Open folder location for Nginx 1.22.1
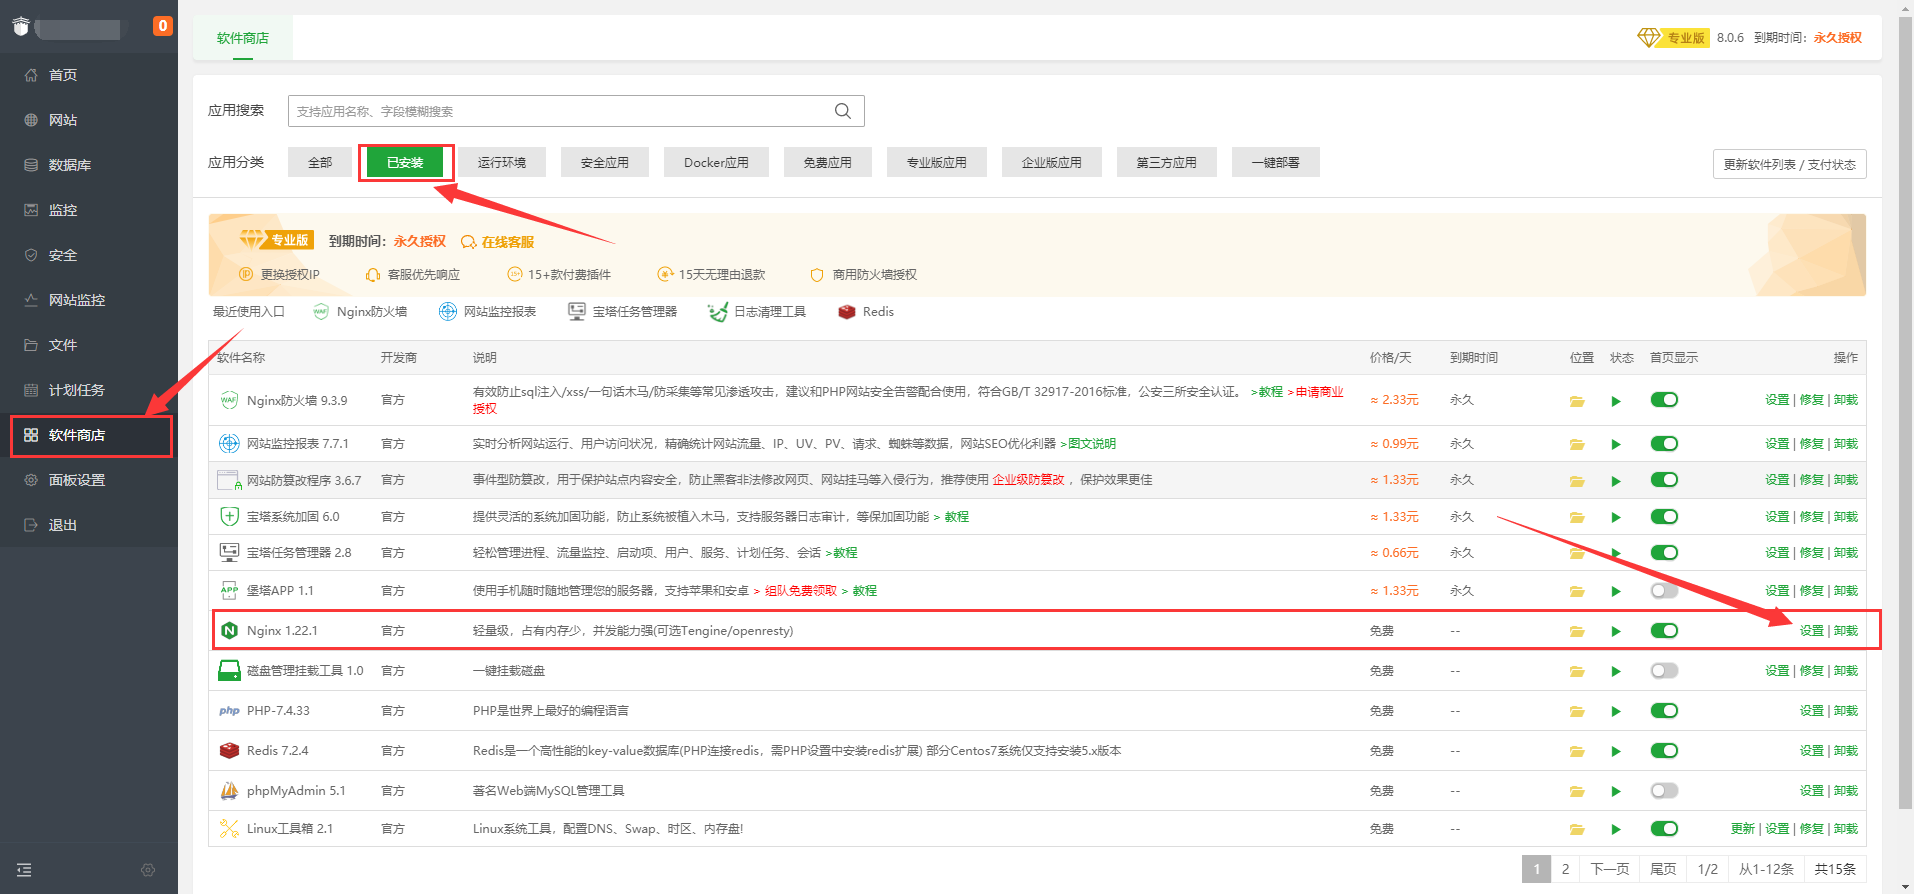 pos(1577,632)
